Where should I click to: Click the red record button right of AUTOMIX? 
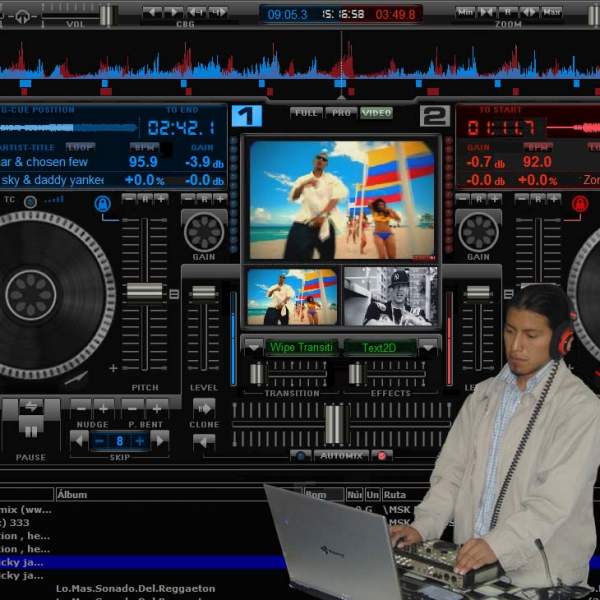[382, 456]
